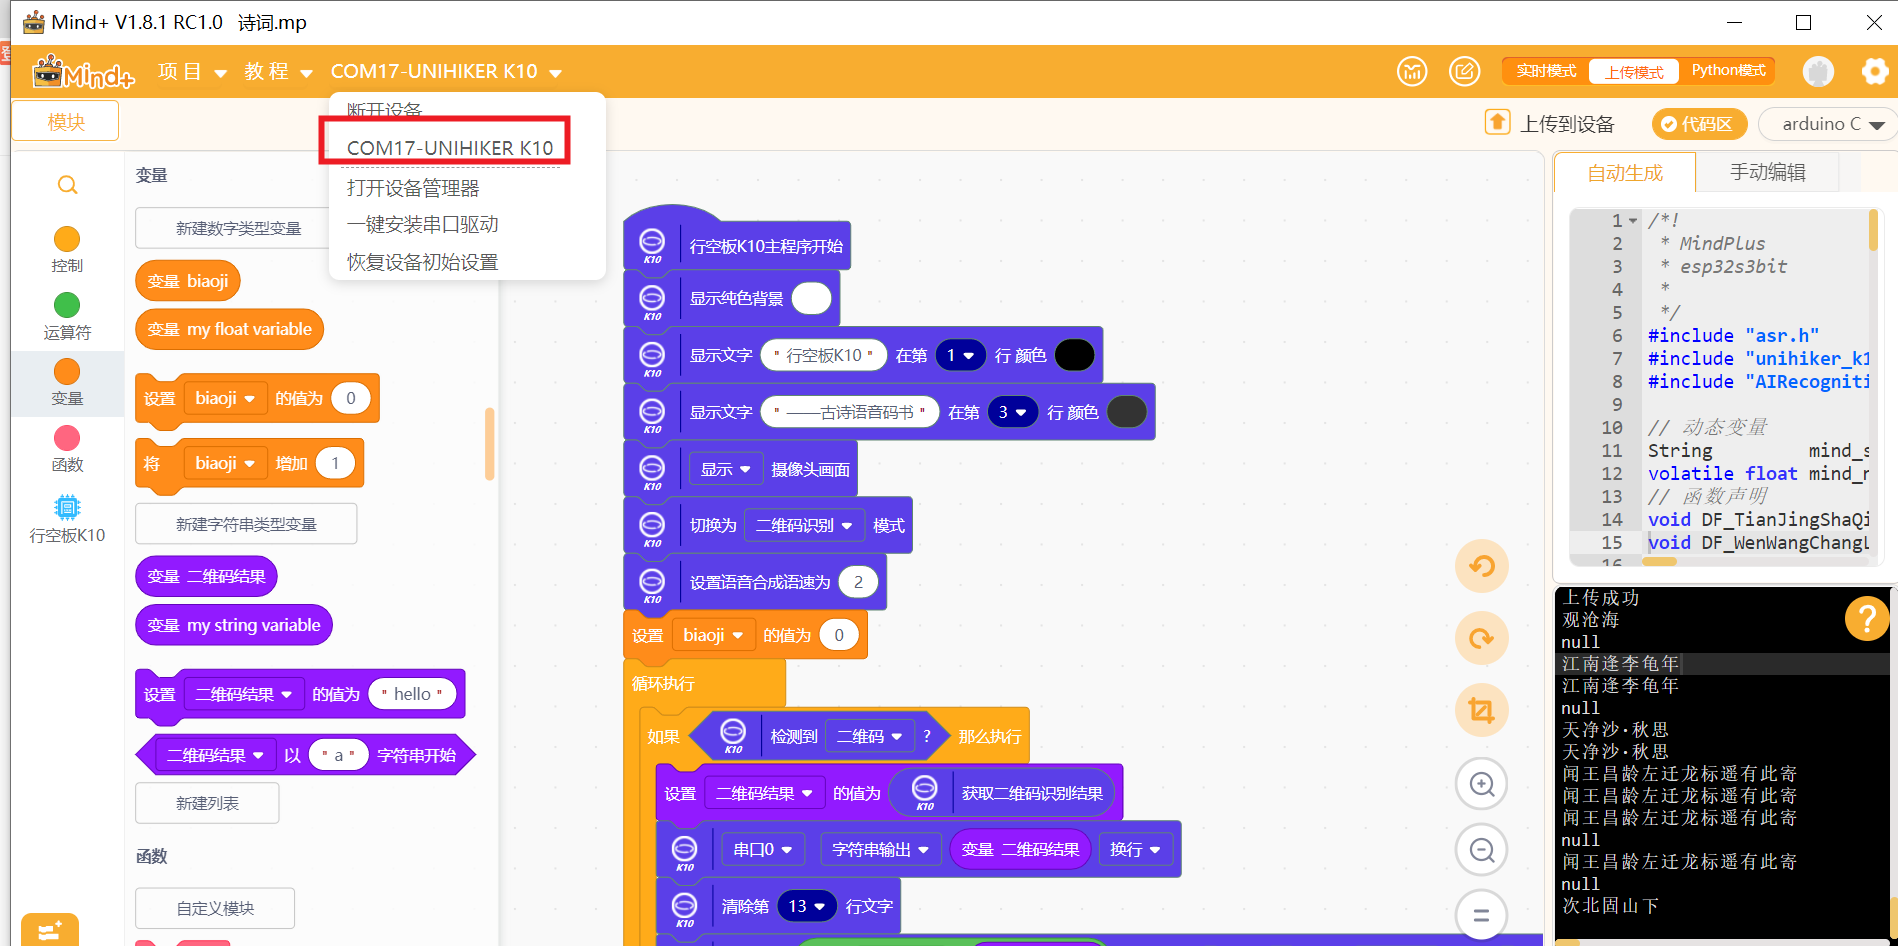Image resolution: width=1898 pixels, height=946 pixels.
Task: Zoom out on the workspace
Action: pyautogui.click(x=1481, y=850)
